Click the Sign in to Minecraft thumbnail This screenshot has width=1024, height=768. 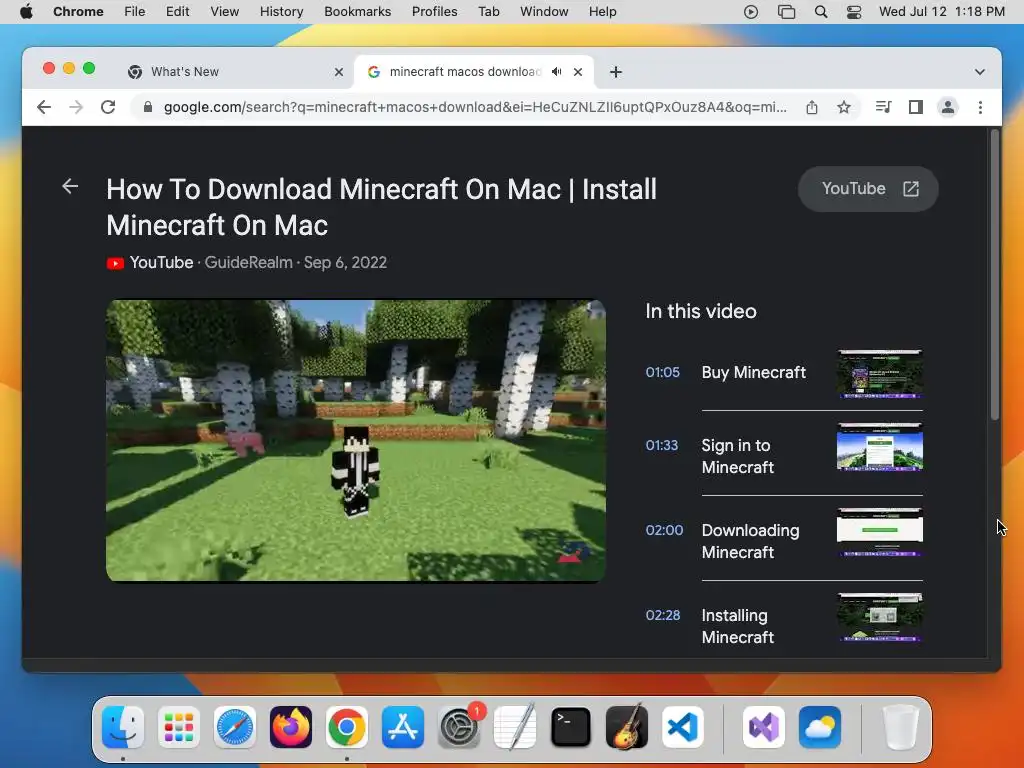tap(880, 447)
